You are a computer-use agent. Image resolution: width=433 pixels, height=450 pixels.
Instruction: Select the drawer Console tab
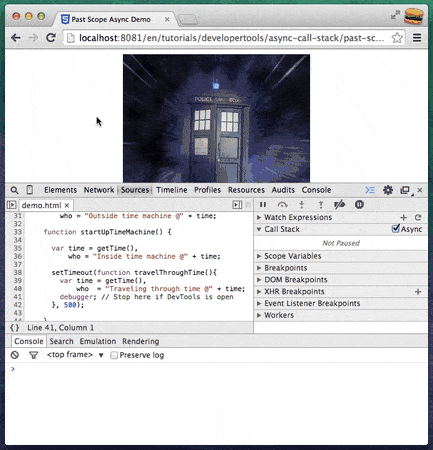(29, 341)
